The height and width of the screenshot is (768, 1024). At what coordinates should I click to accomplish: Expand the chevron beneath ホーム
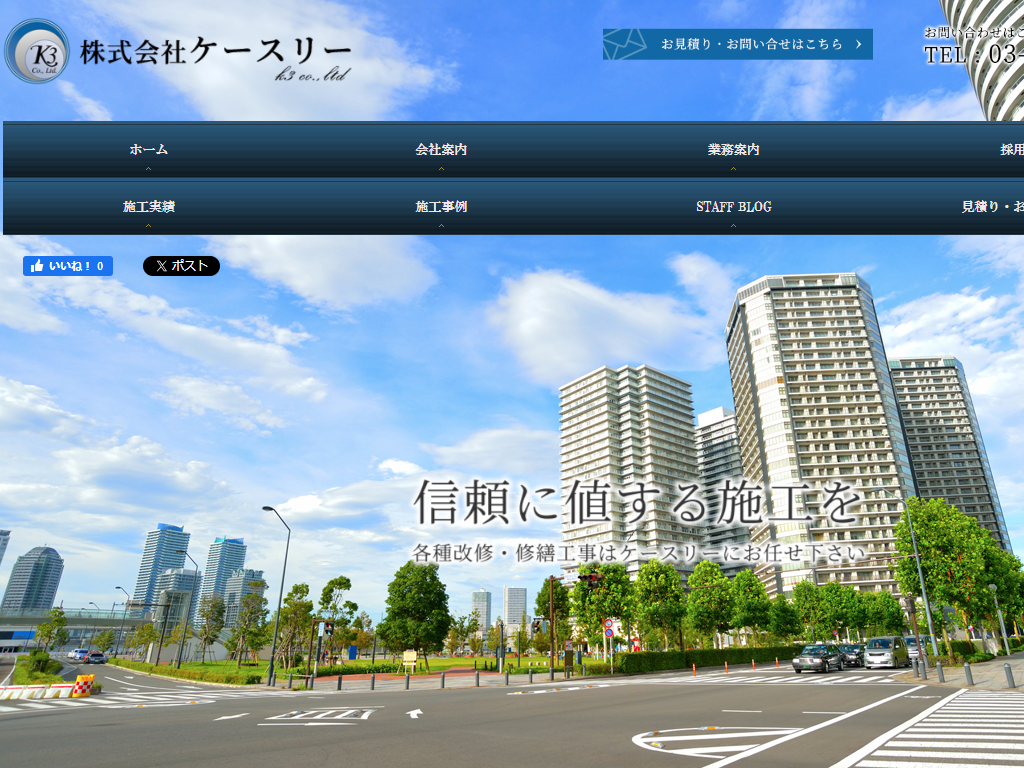pyautogui.click(x=148, y=169)
